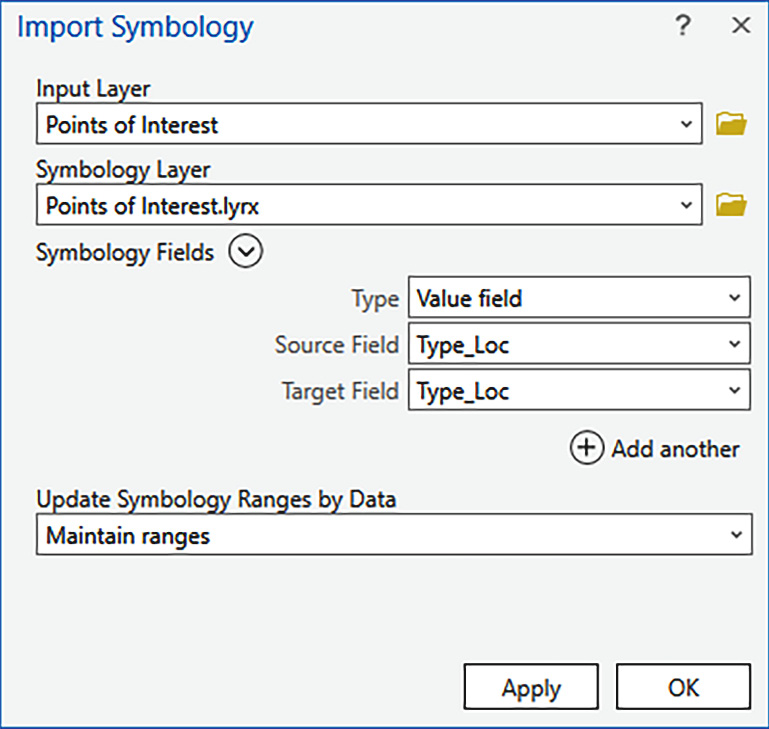Select the Points of Interest input layer text
The height and width of the screenshot is (729, 769).
click(131, 125)
